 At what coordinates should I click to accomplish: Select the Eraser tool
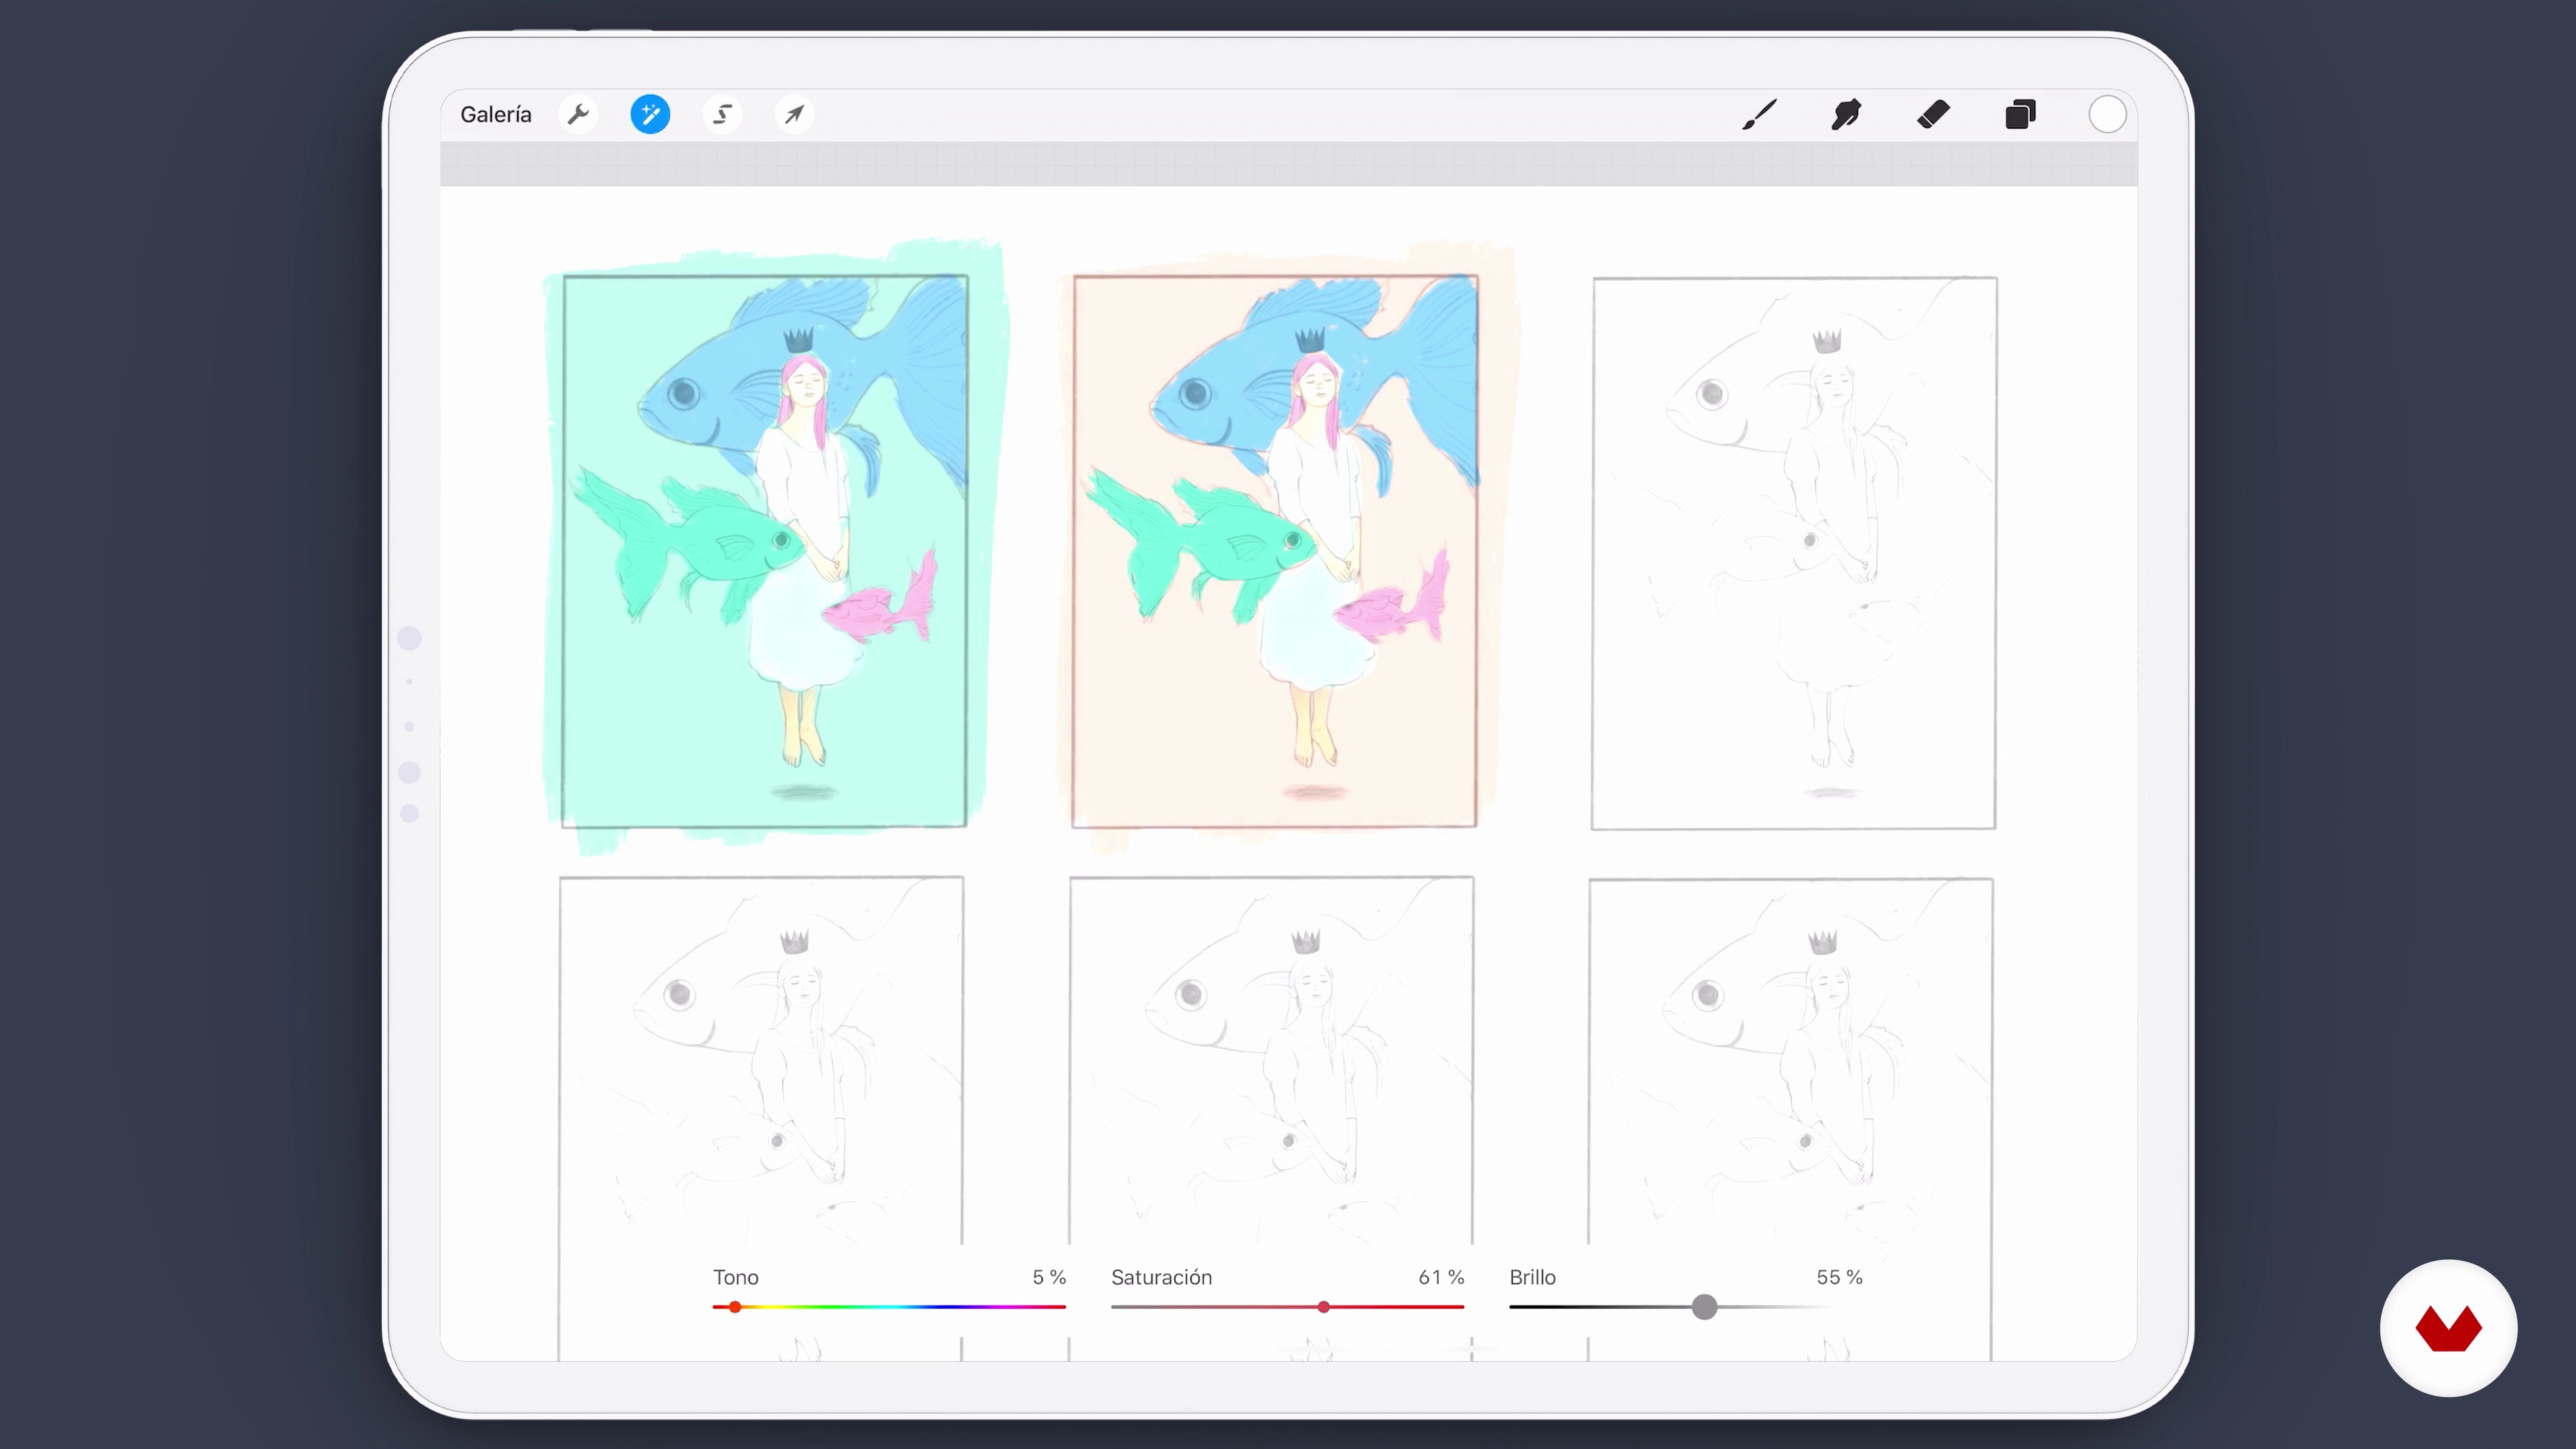click(1933, 115)
